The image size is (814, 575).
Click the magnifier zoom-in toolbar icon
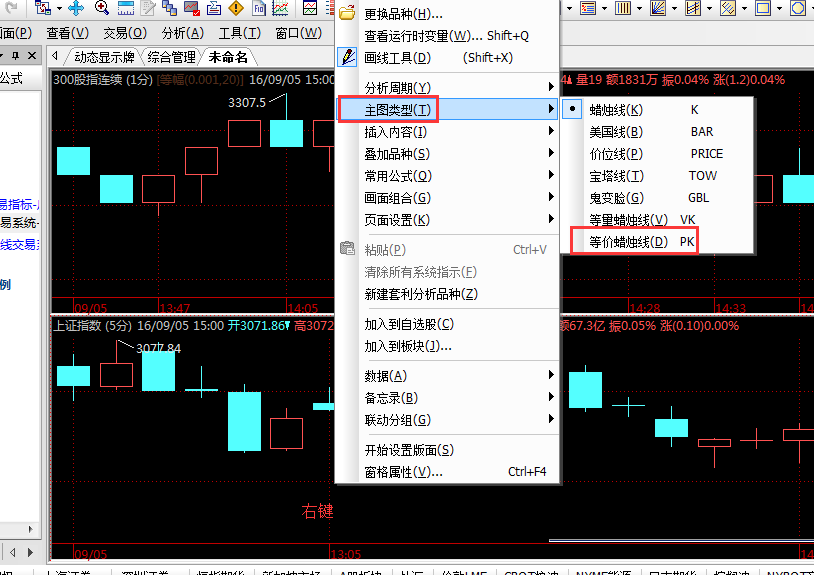point(101,9)
